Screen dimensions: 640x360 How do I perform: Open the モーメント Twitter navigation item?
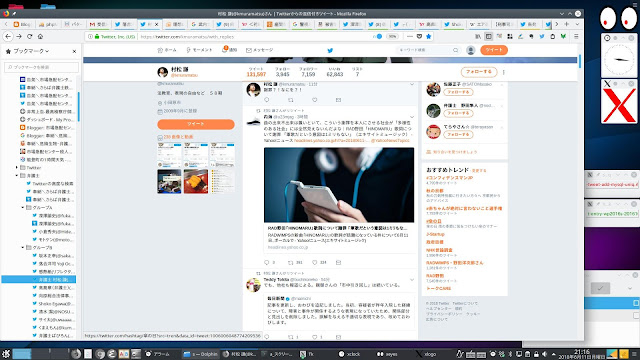coord(199,50)
